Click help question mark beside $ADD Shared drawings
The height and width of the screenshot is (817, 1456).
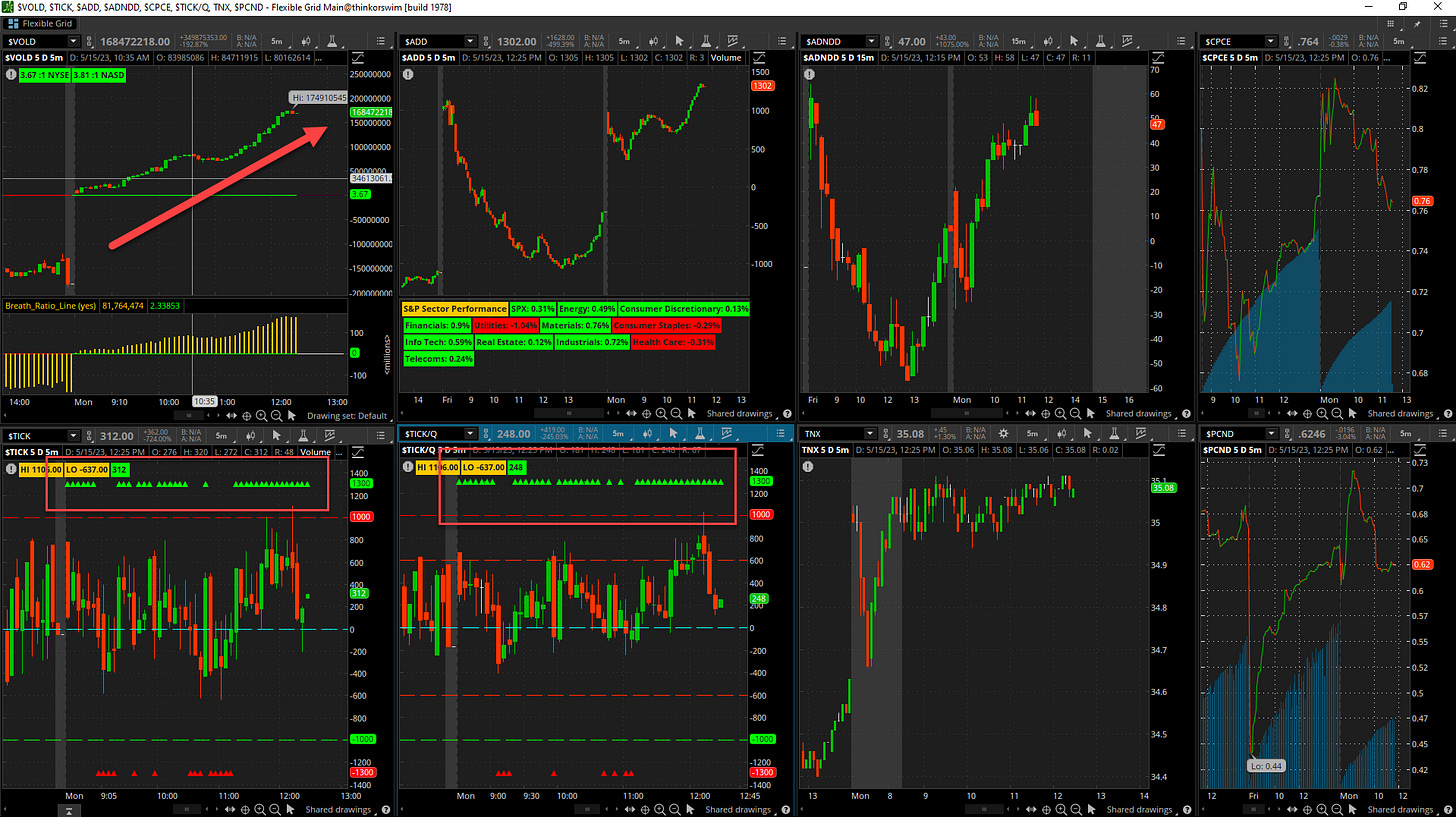[x=787, y=414]
